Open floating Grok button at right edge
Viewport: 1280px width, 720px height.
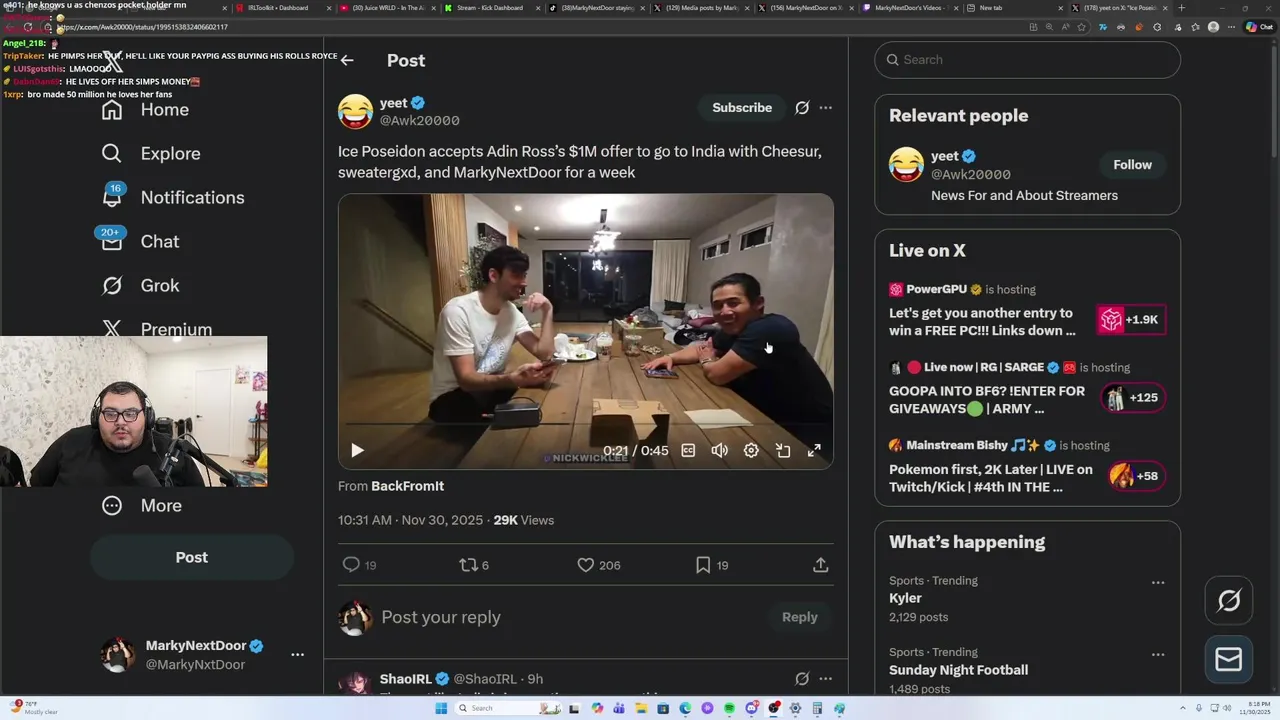coord(1229,600)
